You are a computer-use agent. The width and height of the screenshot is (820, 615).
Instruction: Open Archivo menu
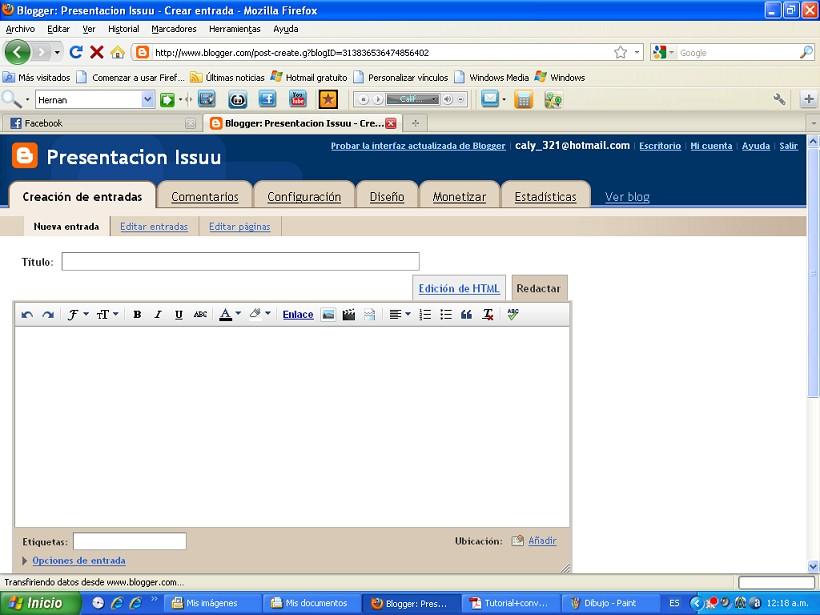click(20, 29)
